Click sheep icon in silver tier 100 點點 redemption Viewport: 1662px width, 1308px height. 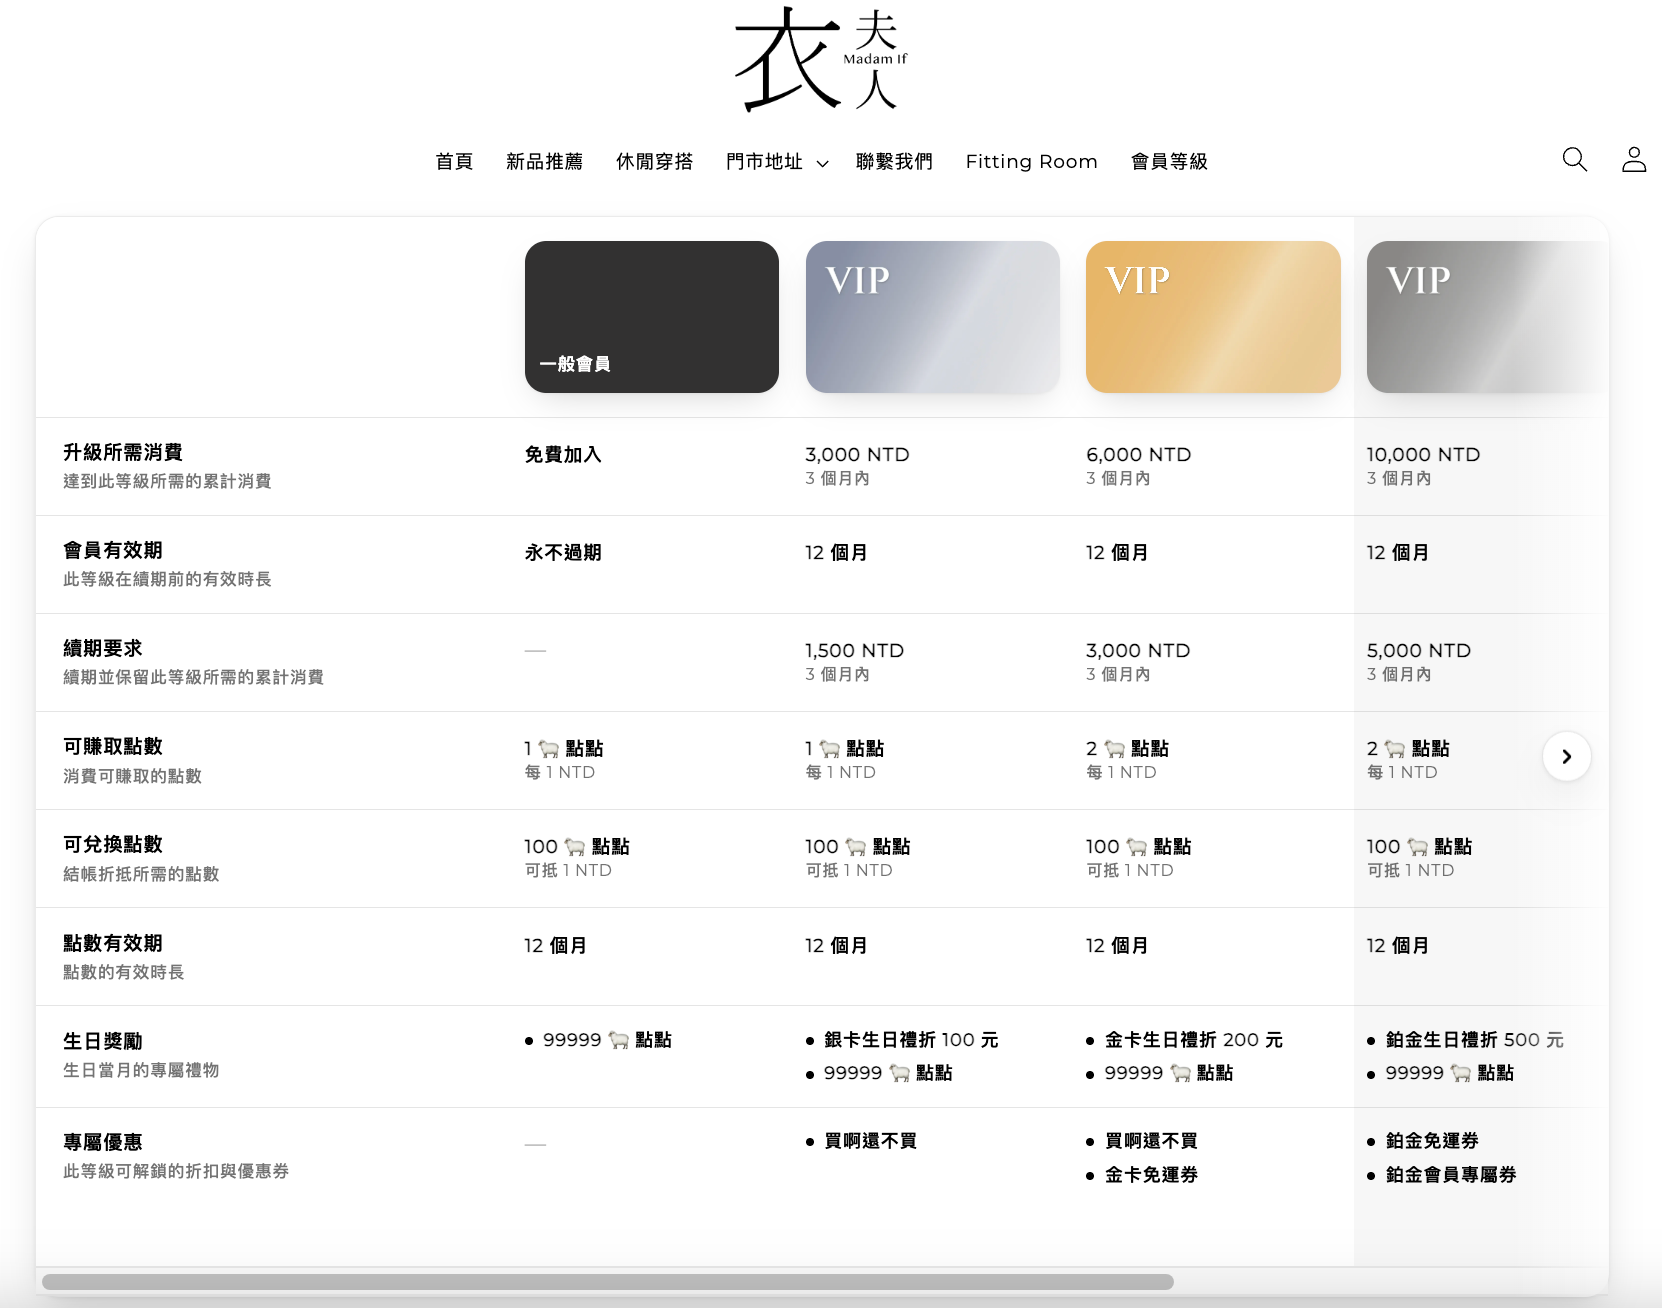(856, 847)
